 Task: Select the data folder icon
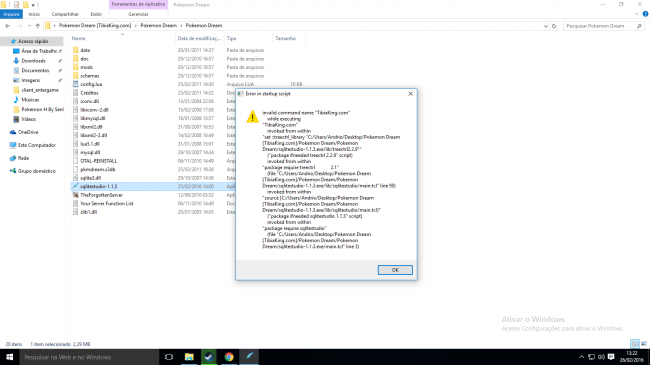point(75,50)
